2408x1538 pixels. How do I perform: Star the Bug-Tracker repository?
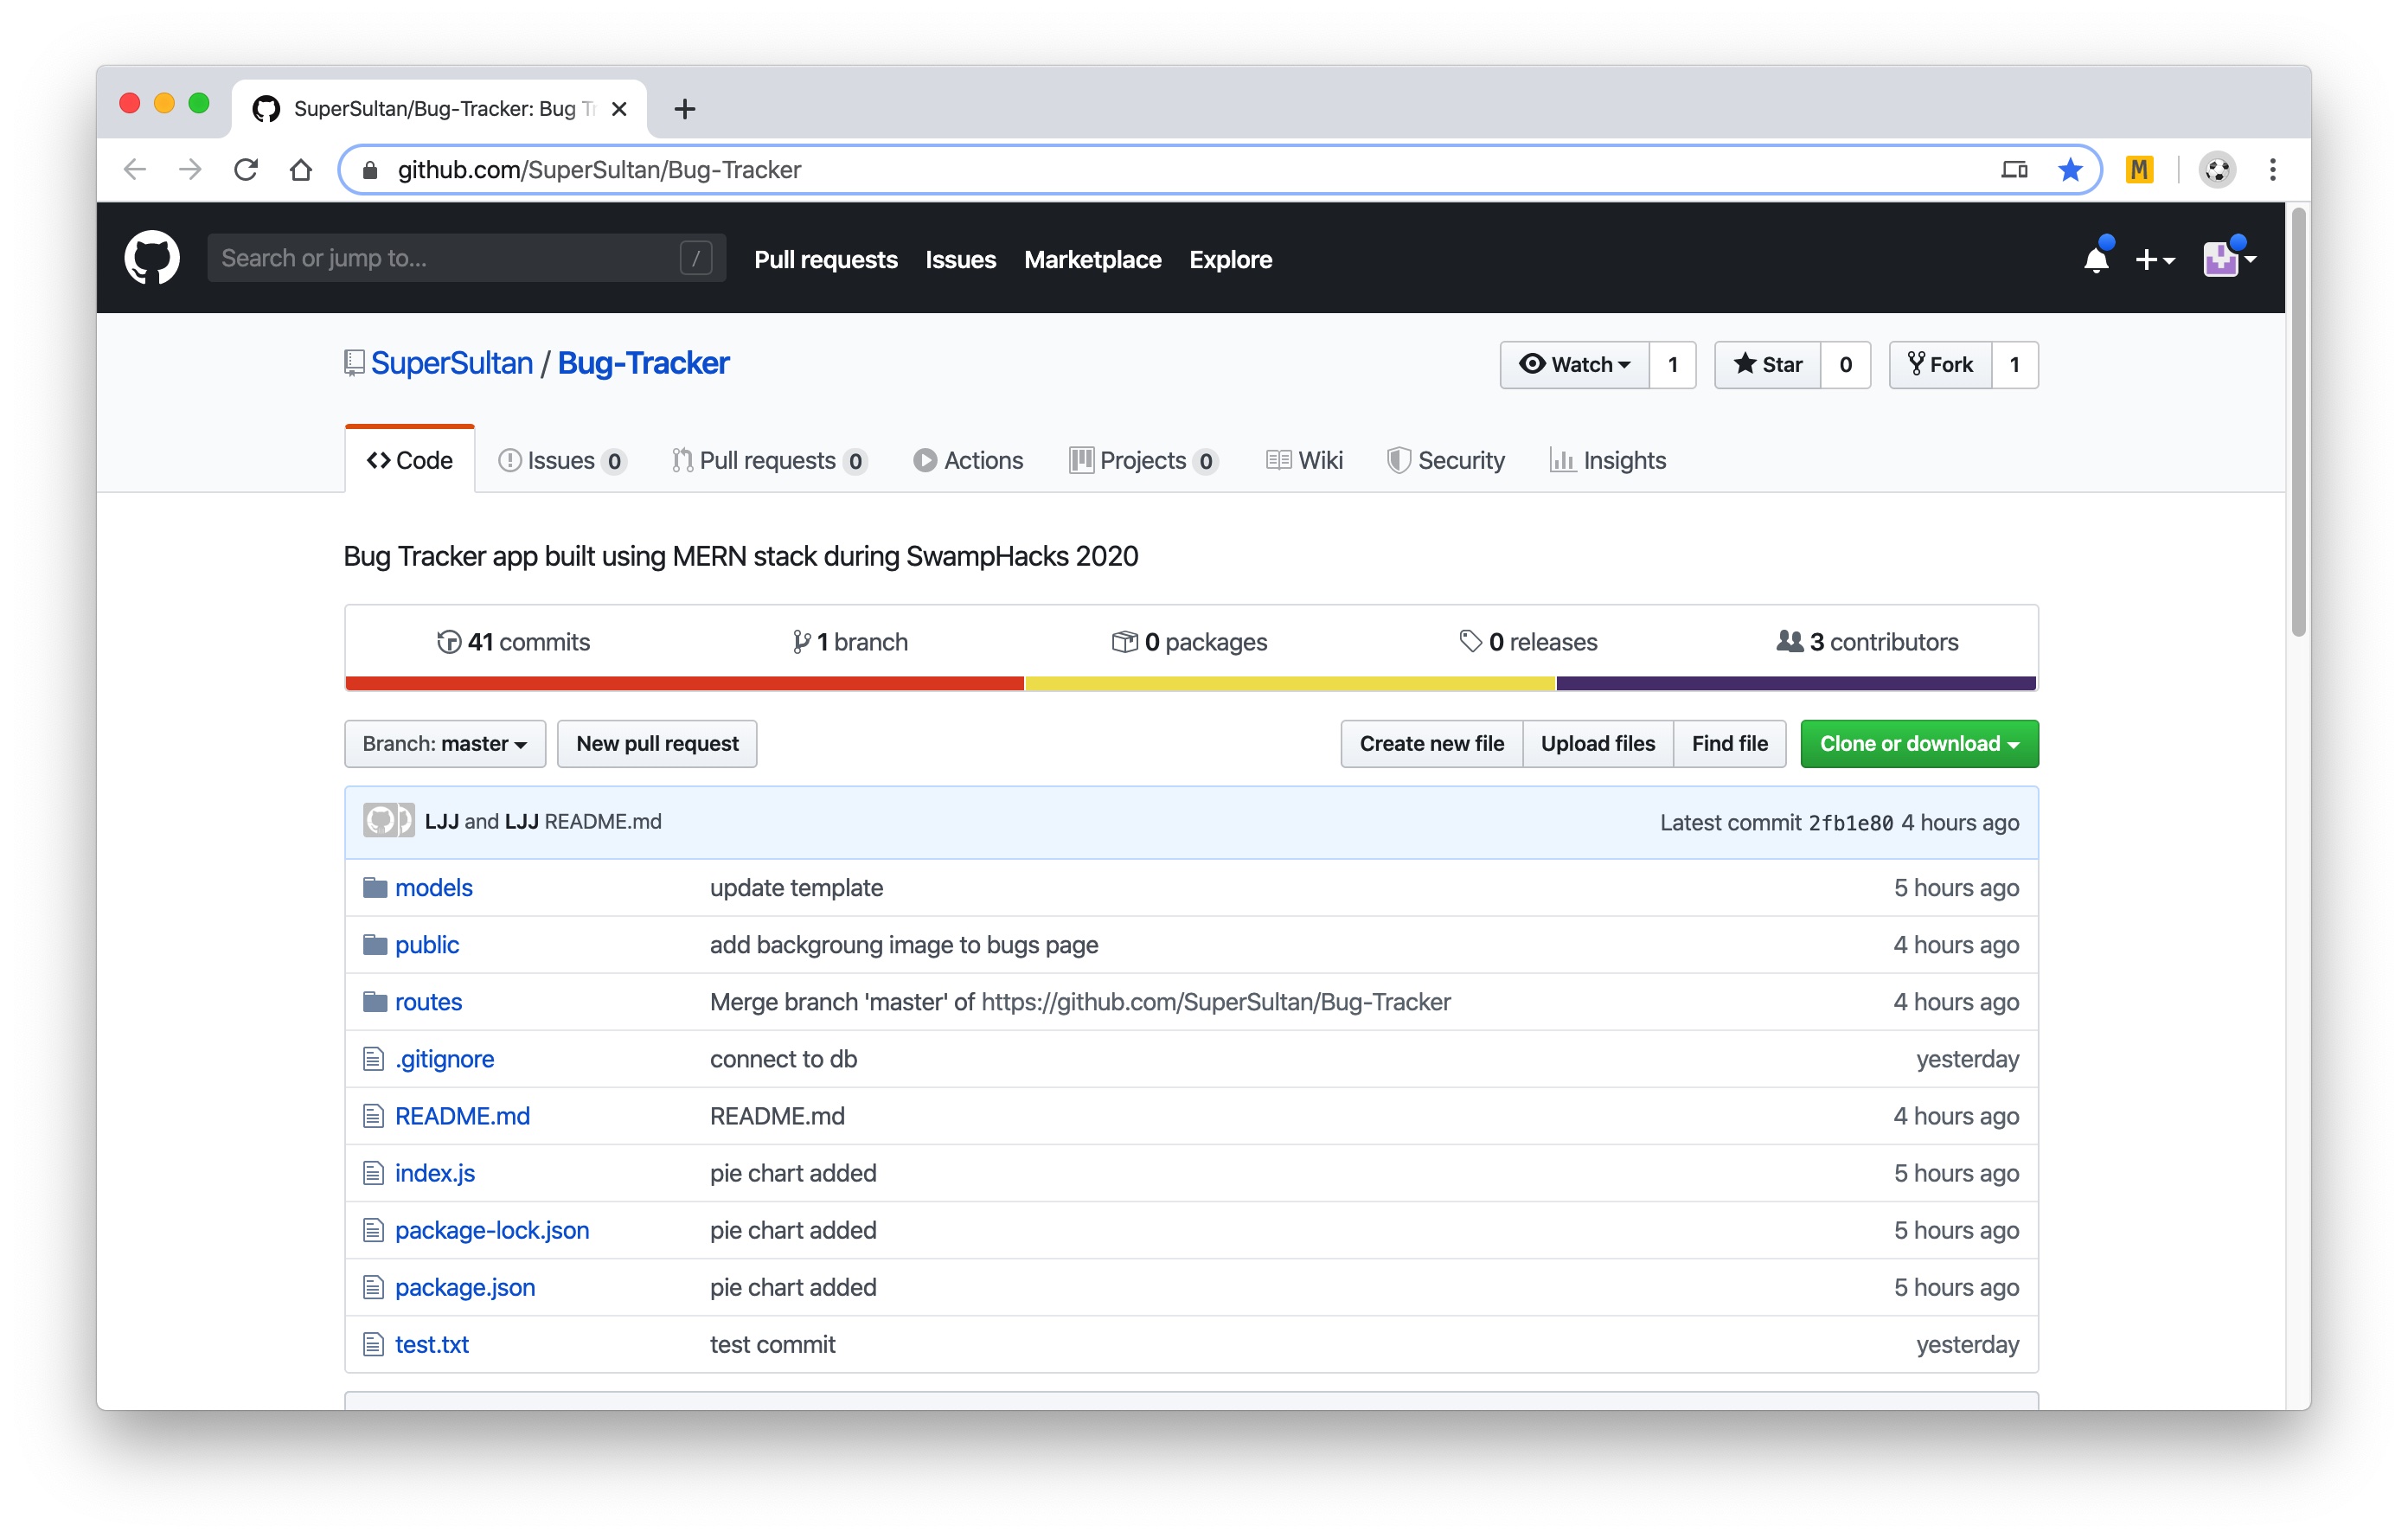1767,364
